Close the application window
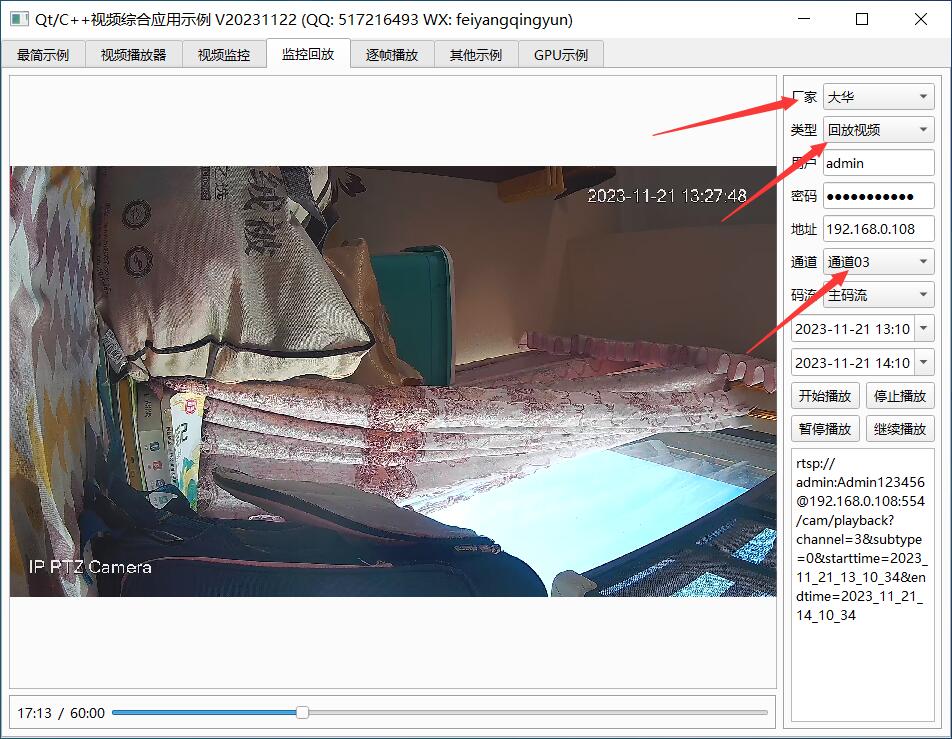Image resolution: width=952 pixels, height=739 pixels. 920,19
